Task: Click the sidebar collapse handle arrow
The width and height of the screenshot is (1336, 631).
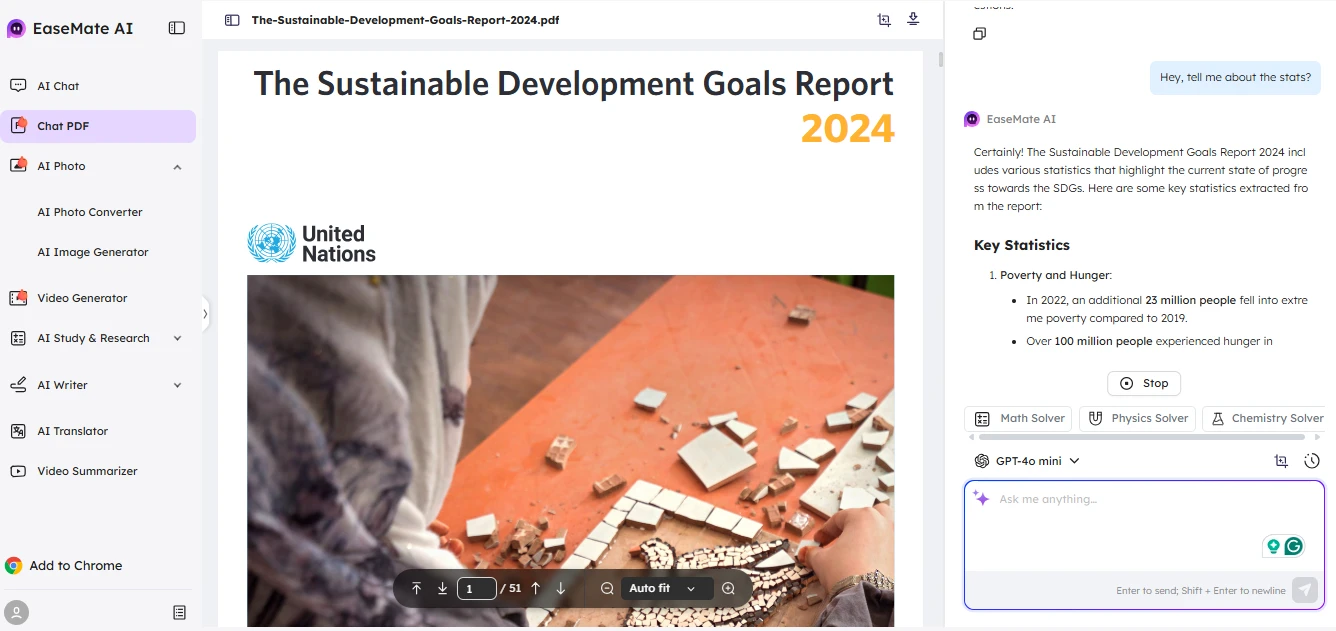Action: [x=205, y=314]
